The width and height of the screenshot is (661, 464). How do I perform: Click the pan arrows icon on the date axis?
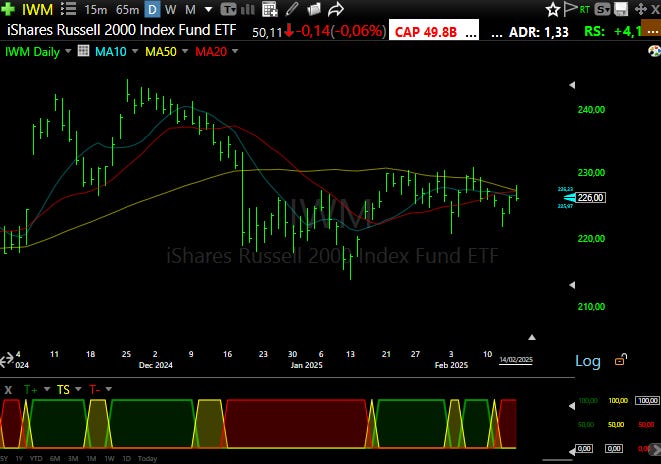pos(6,360)
